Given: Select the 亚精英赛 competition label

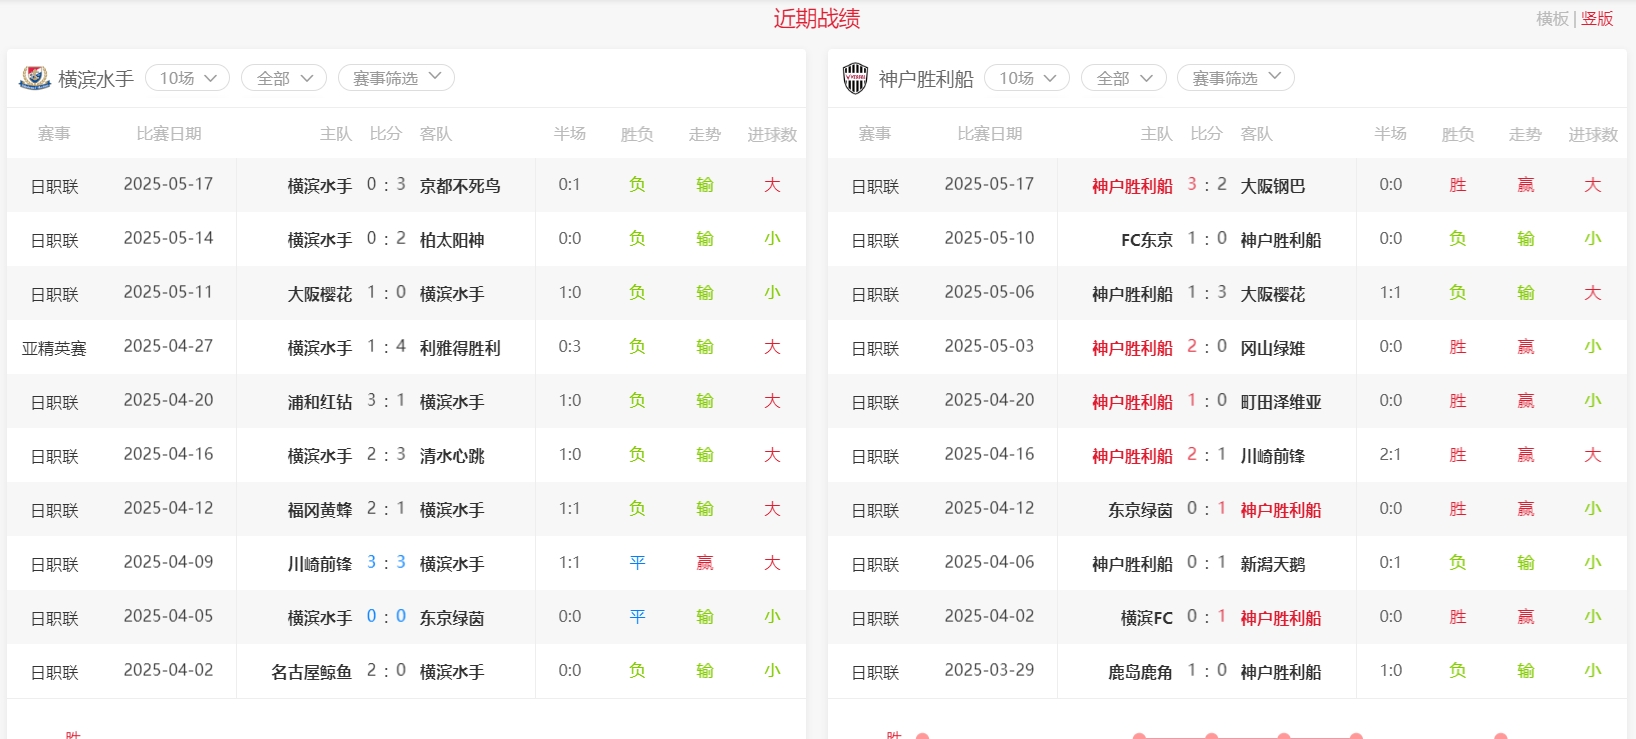Looking at the screenshot, I should [x=54, y=348].
